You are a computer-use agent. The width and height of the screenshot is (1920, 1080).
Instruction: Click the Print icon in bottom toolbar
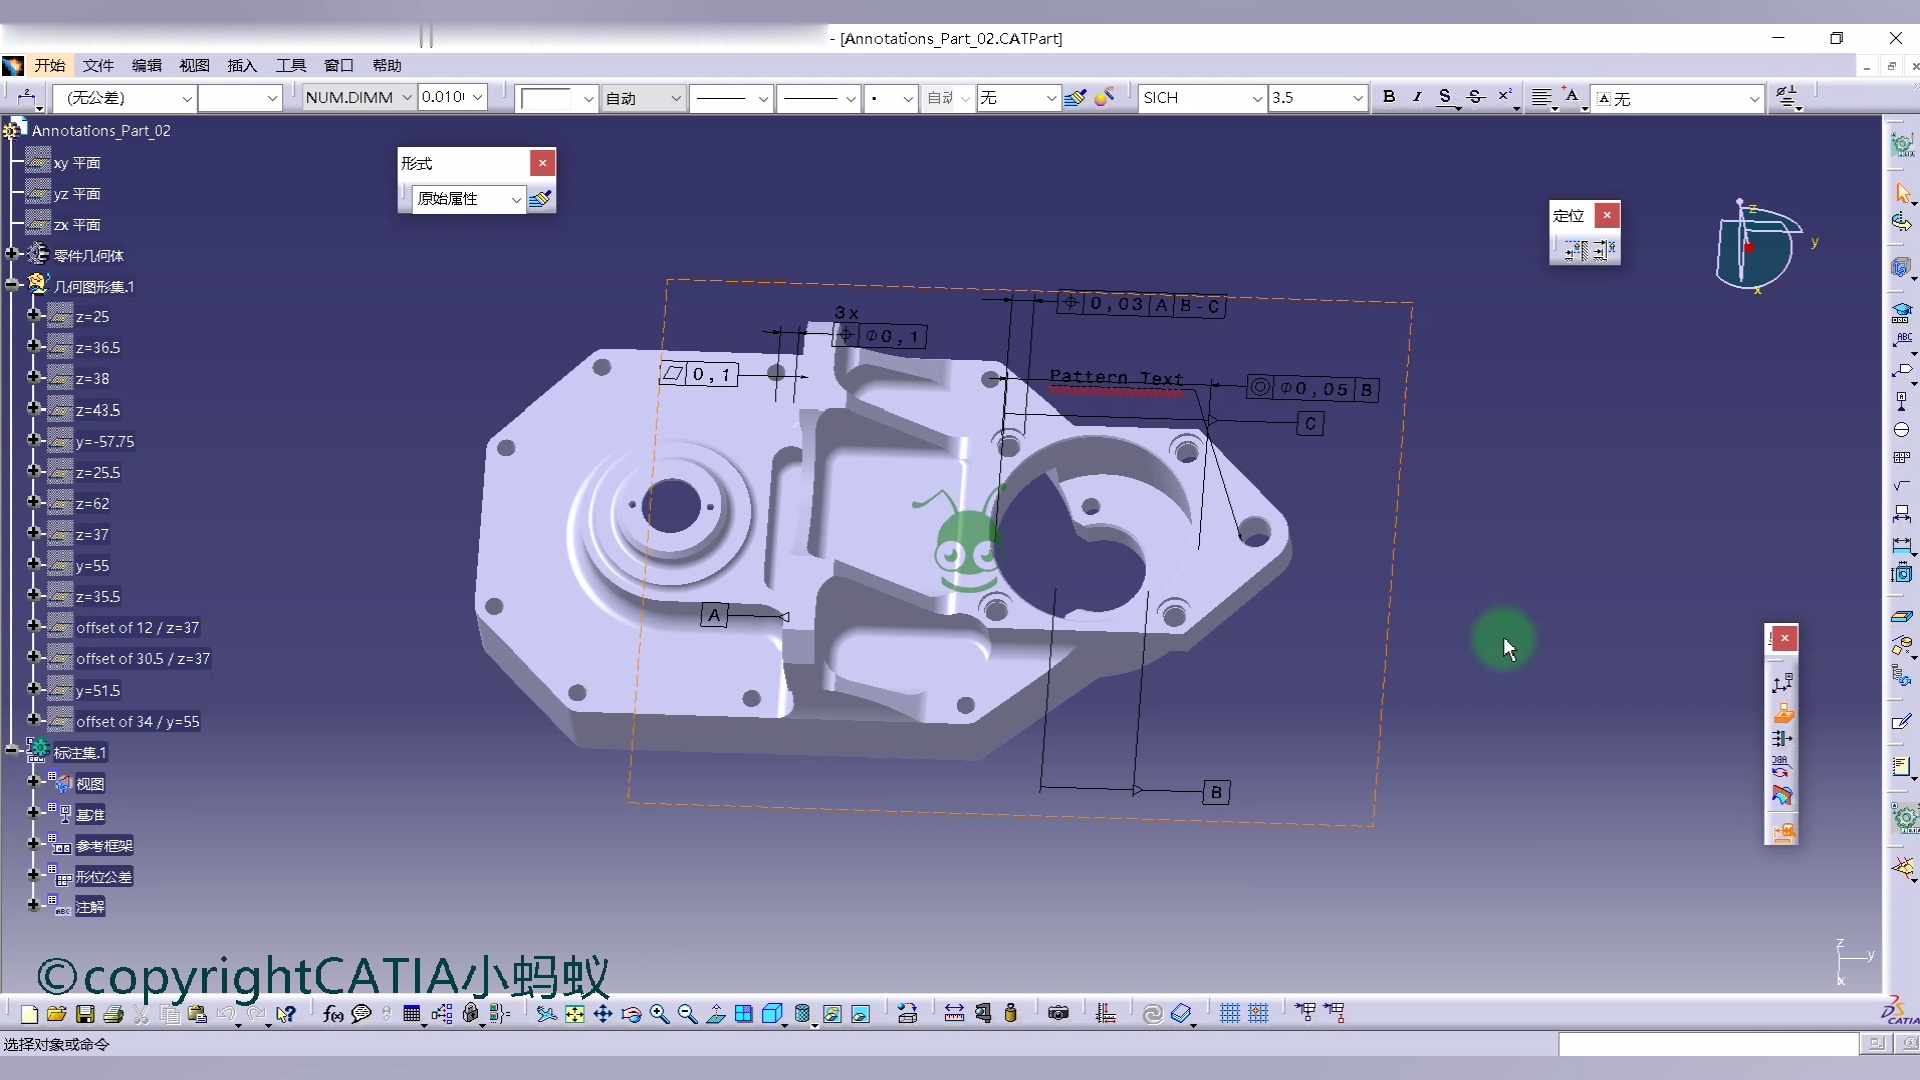click(x=113, y=1014)
